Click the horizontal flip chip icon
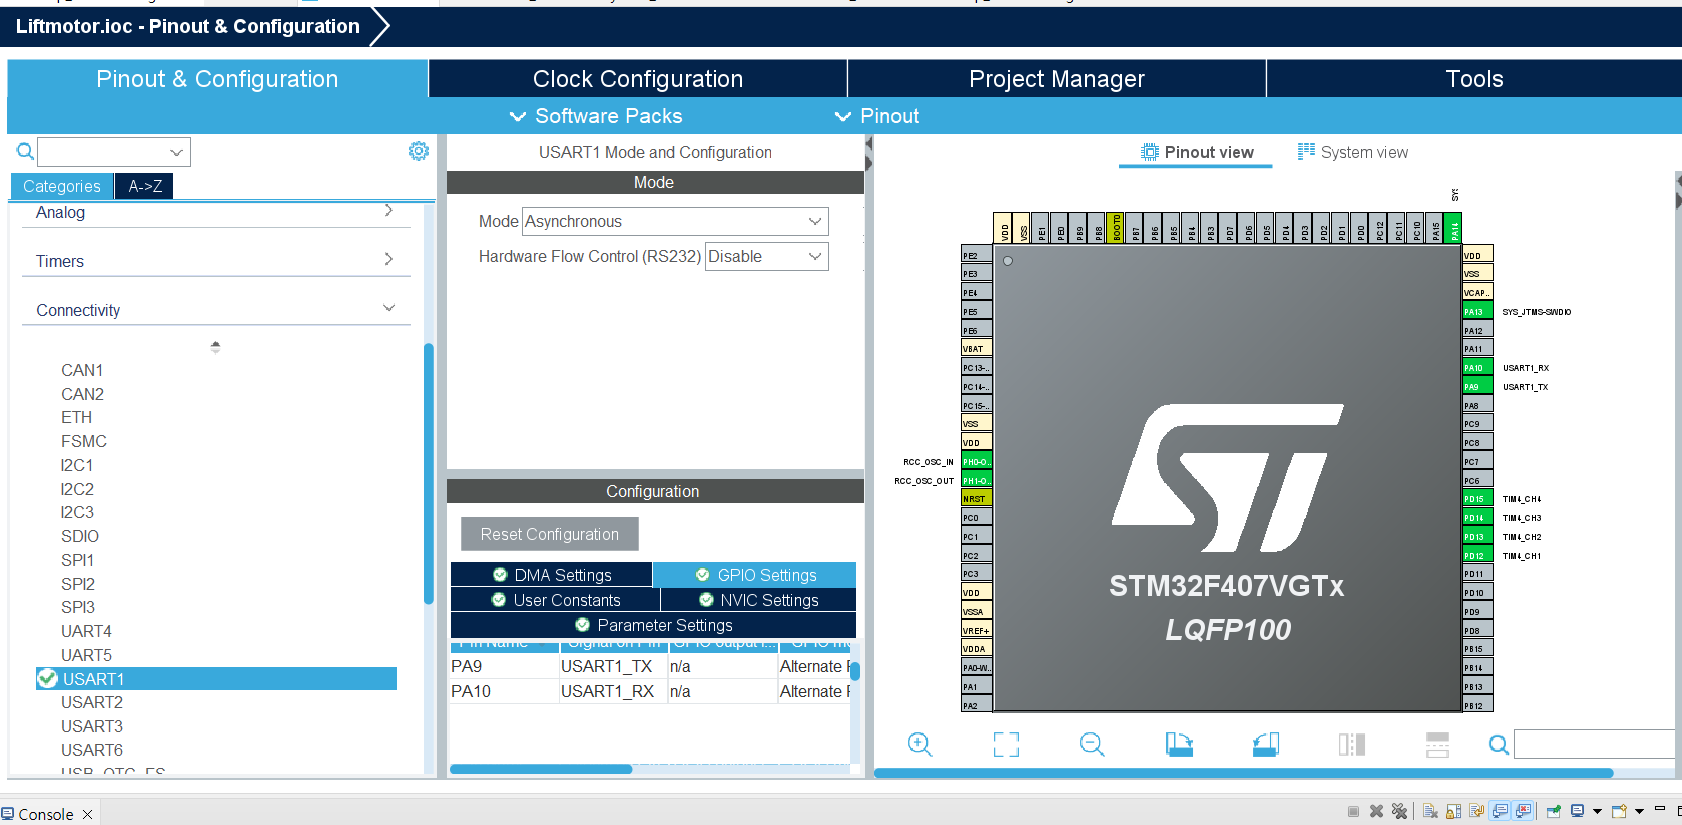The width and height of the screenshot is (1682, 825). [x=1352, y=744]
